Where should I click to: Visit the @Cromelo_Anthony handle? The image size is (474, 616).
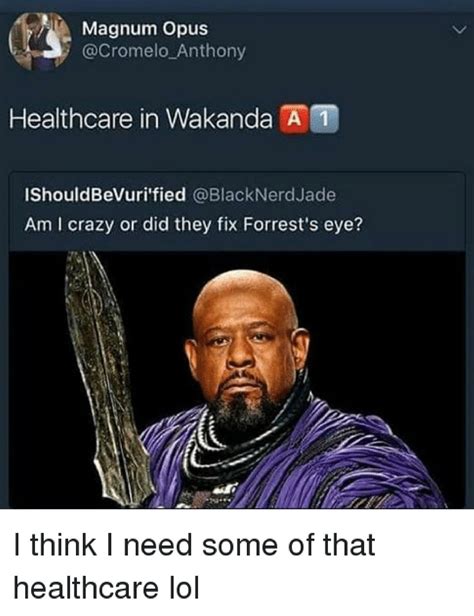(163, 51)
